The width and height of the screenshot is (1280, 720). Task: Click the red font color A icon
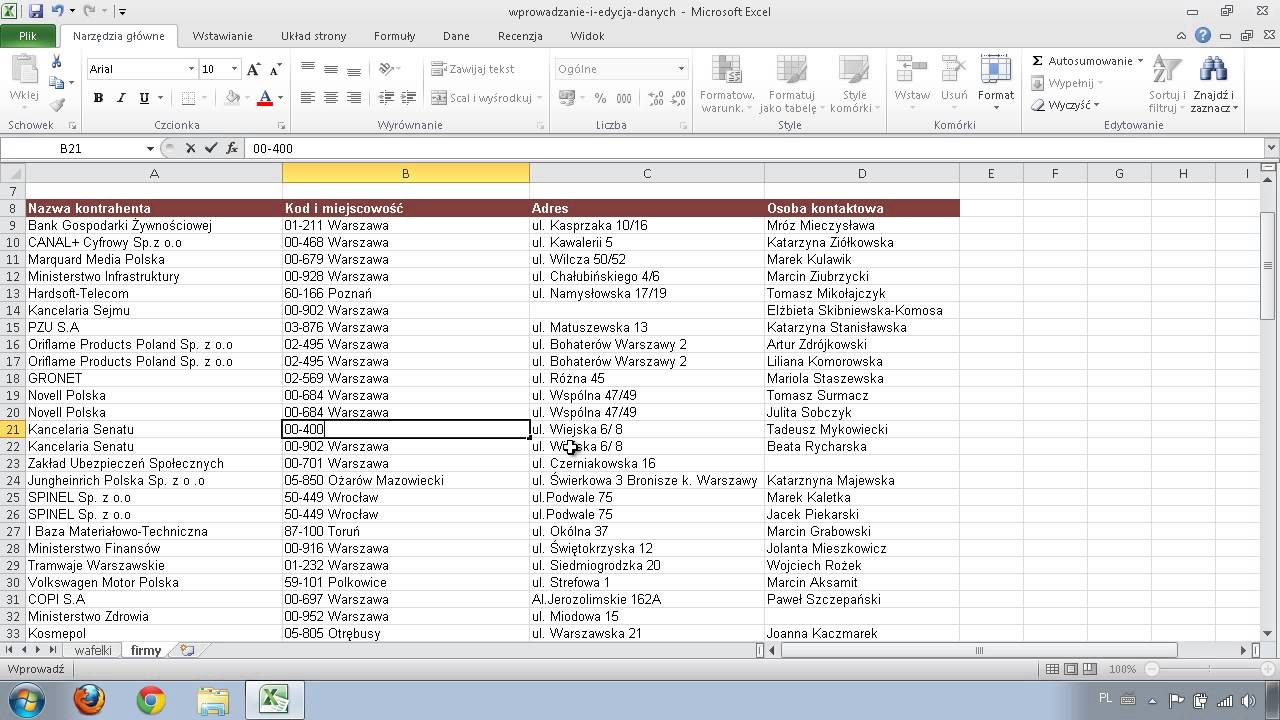click(x=265, y=98)
